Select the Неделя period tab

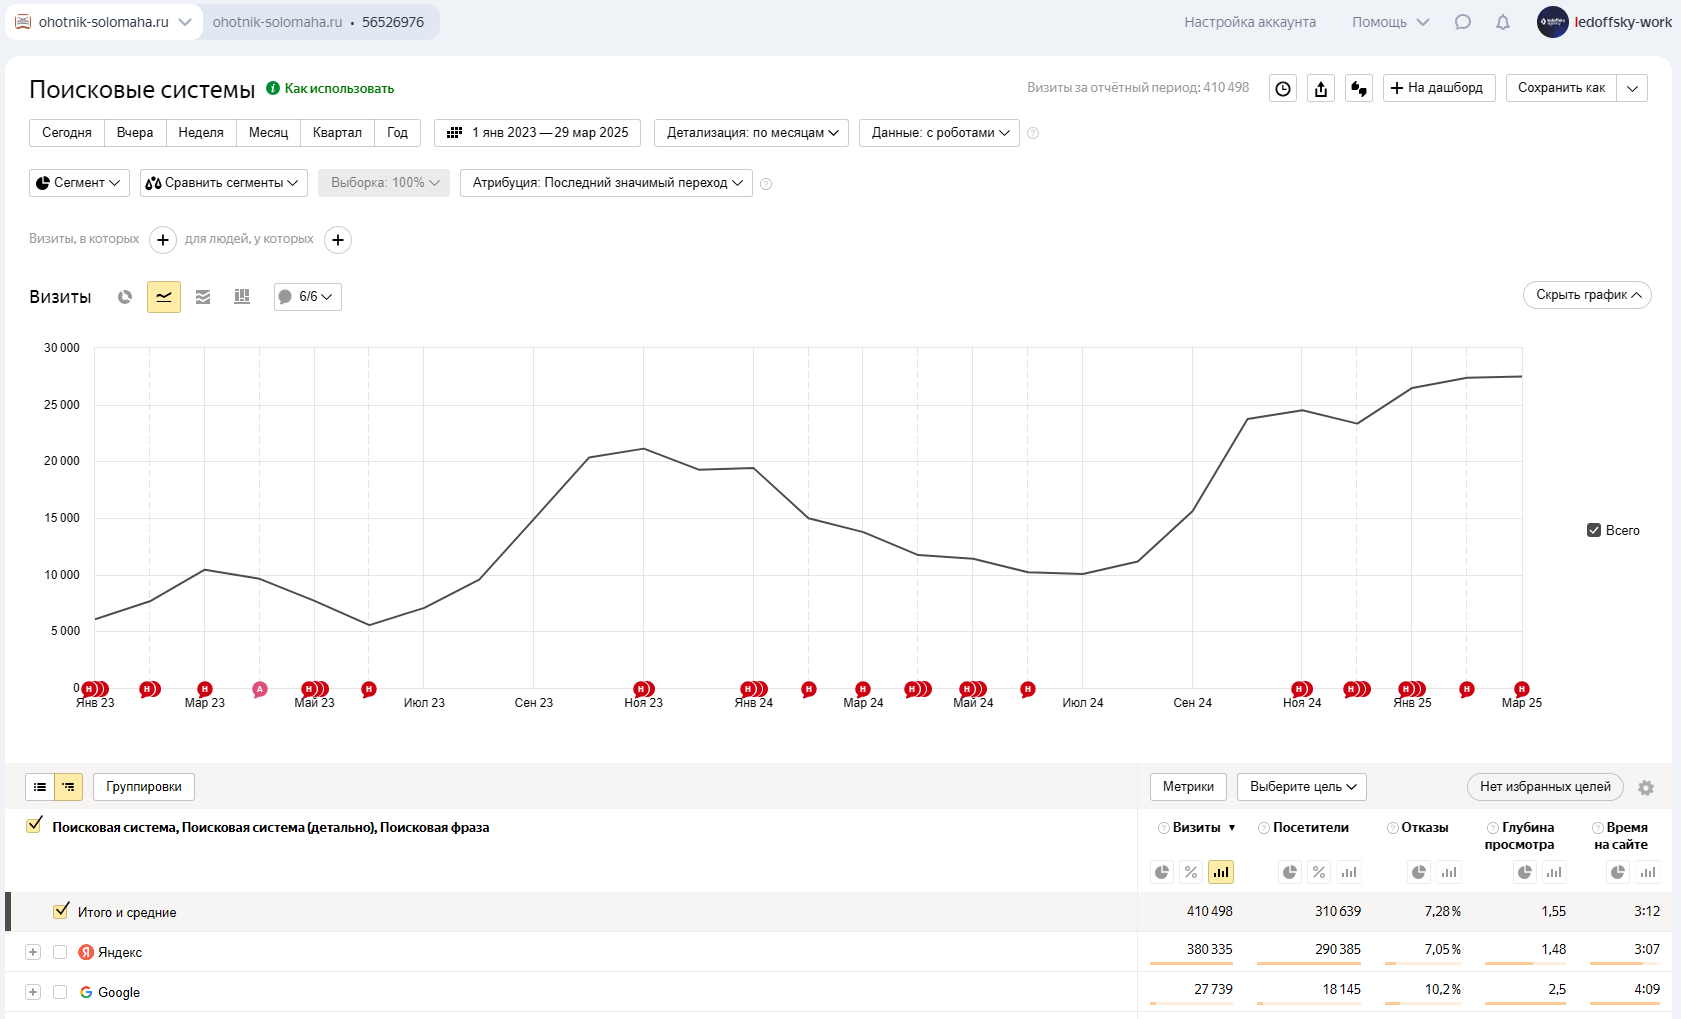click(201, 133)
